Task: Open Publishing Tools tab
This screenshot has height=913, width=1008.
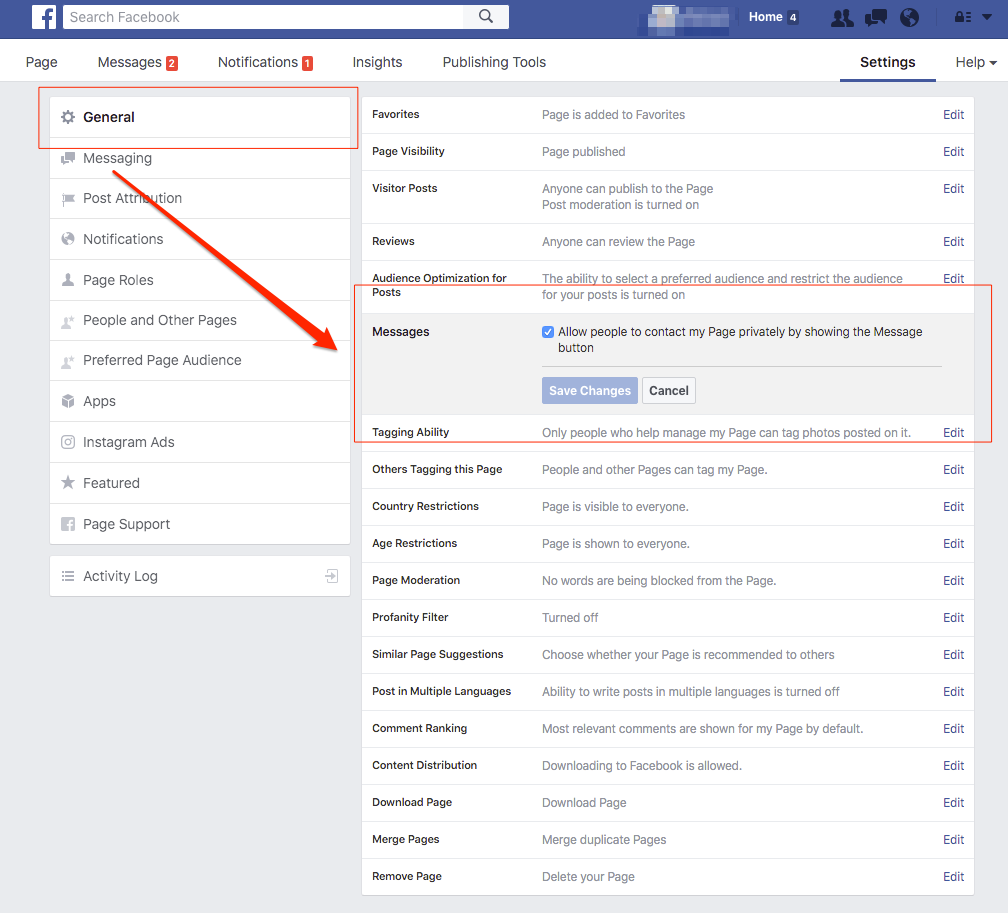Action: pos(494,62)
